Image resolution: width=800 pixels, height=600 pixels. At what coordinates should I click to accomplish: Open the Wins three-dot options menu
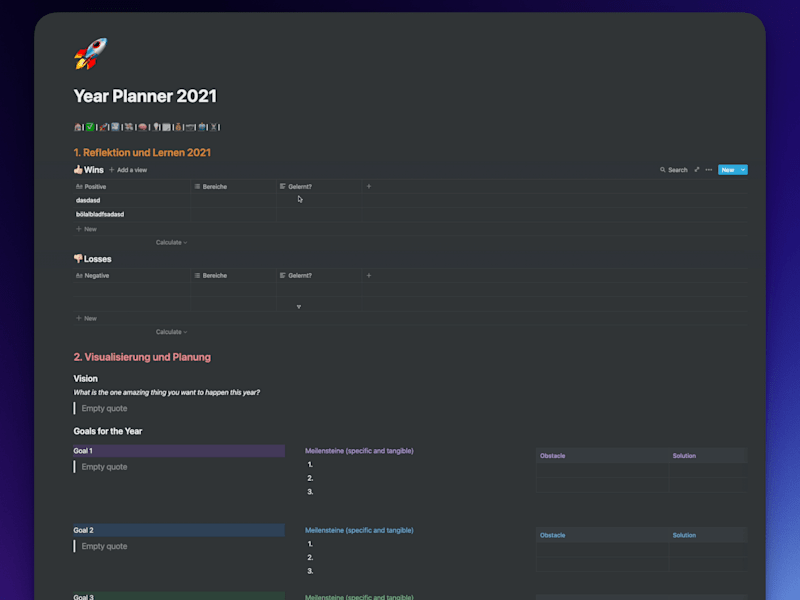coord(709,170)
